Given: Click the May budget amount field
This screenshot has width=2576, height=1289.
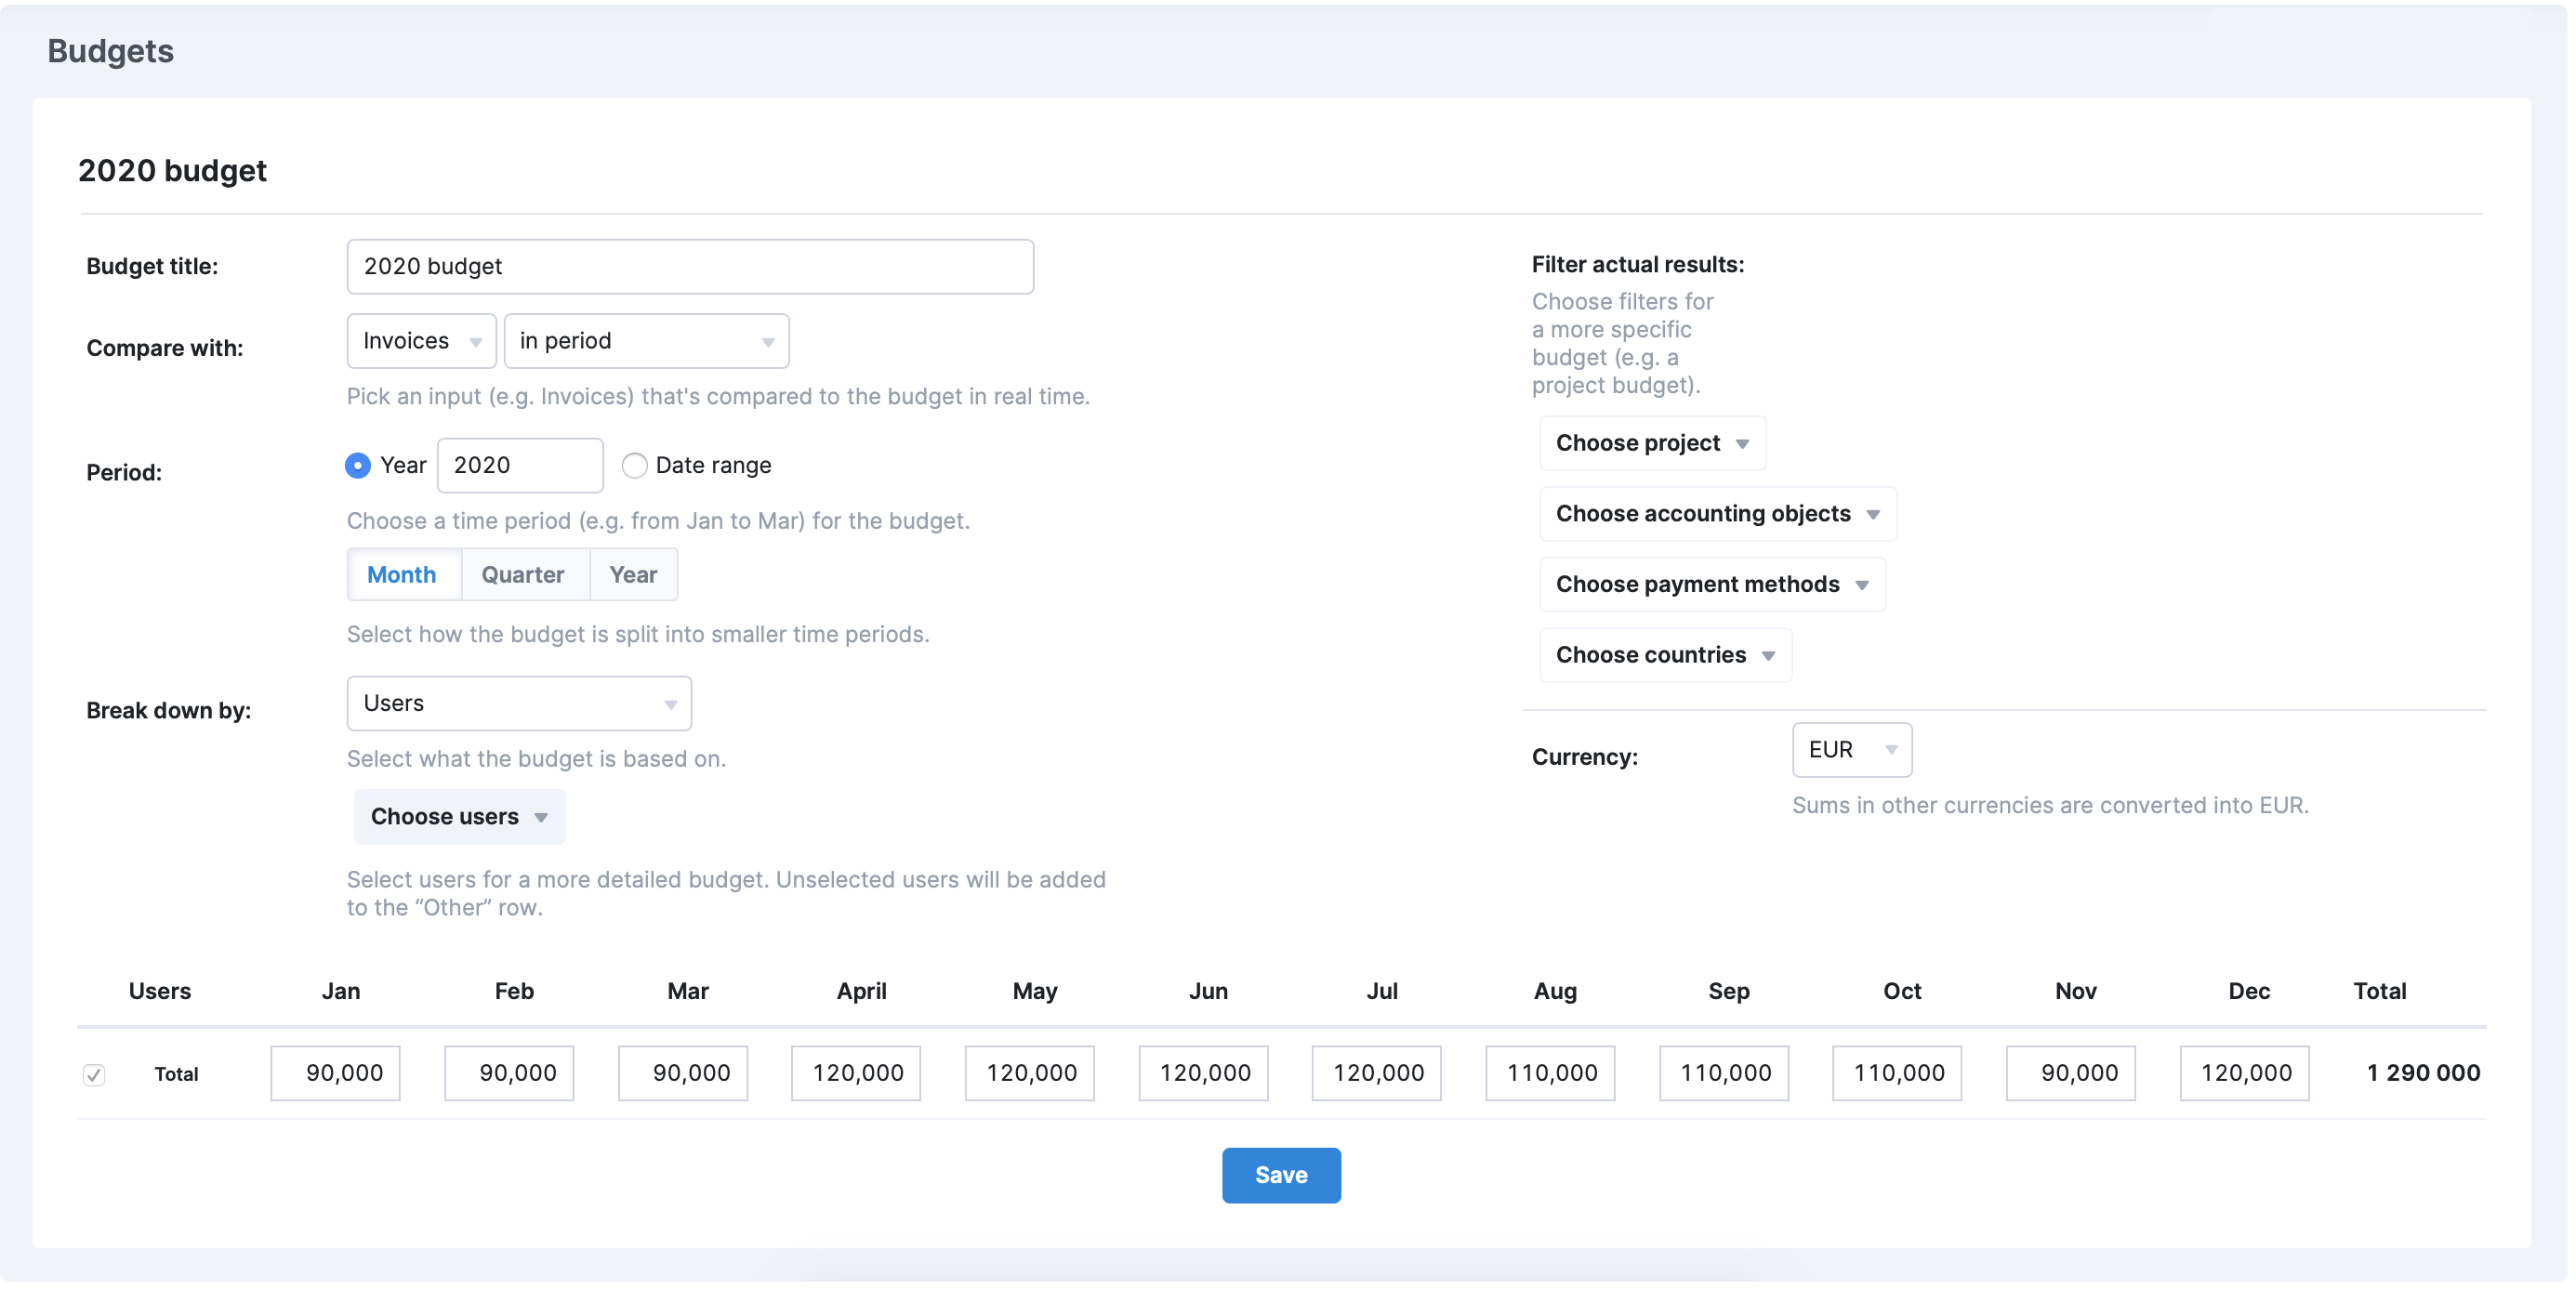Looking at the screenshot, I should pos(1030,1073).
